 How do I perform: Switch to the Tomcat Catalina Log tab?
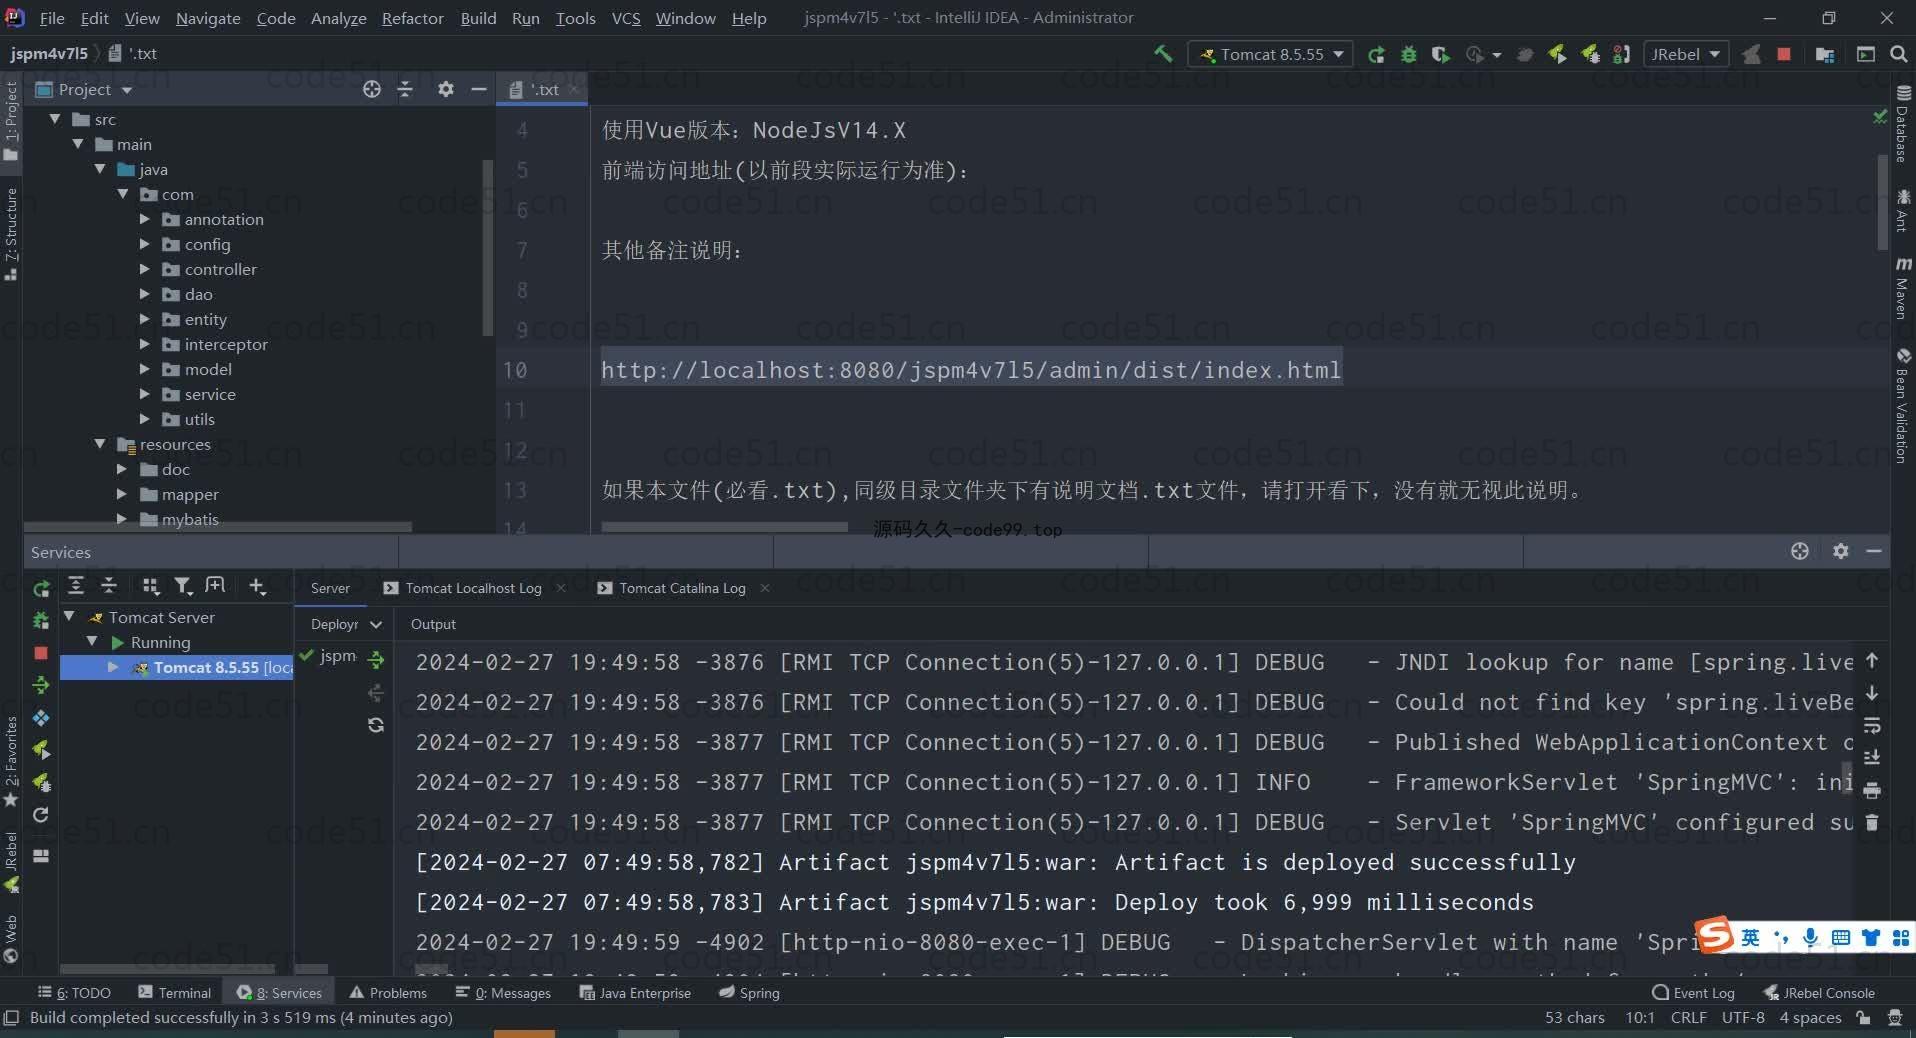(x=682, y=588)
